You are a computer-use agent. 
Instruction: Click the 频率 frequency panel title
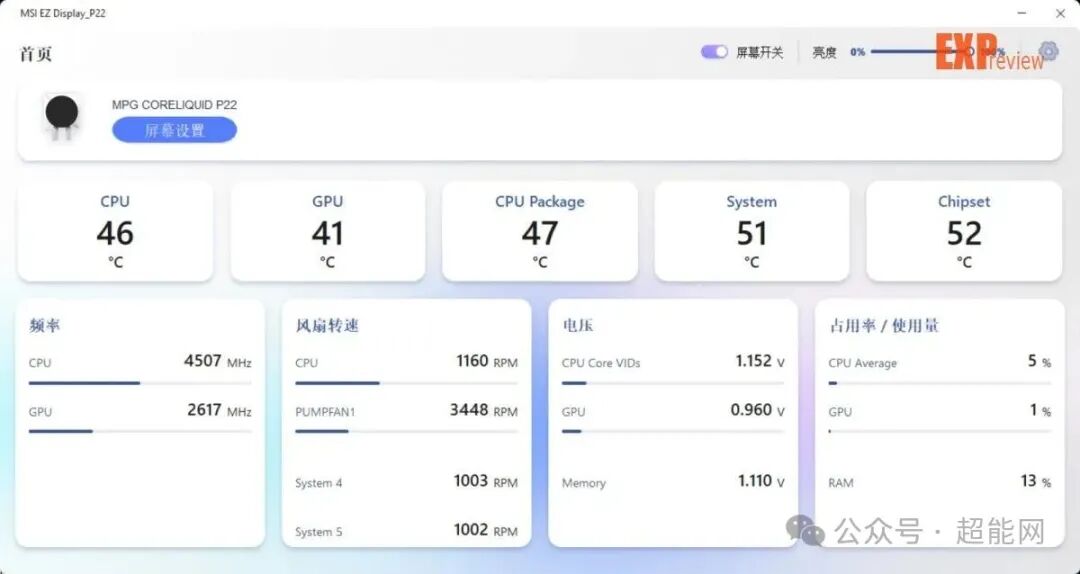[45, 325]
